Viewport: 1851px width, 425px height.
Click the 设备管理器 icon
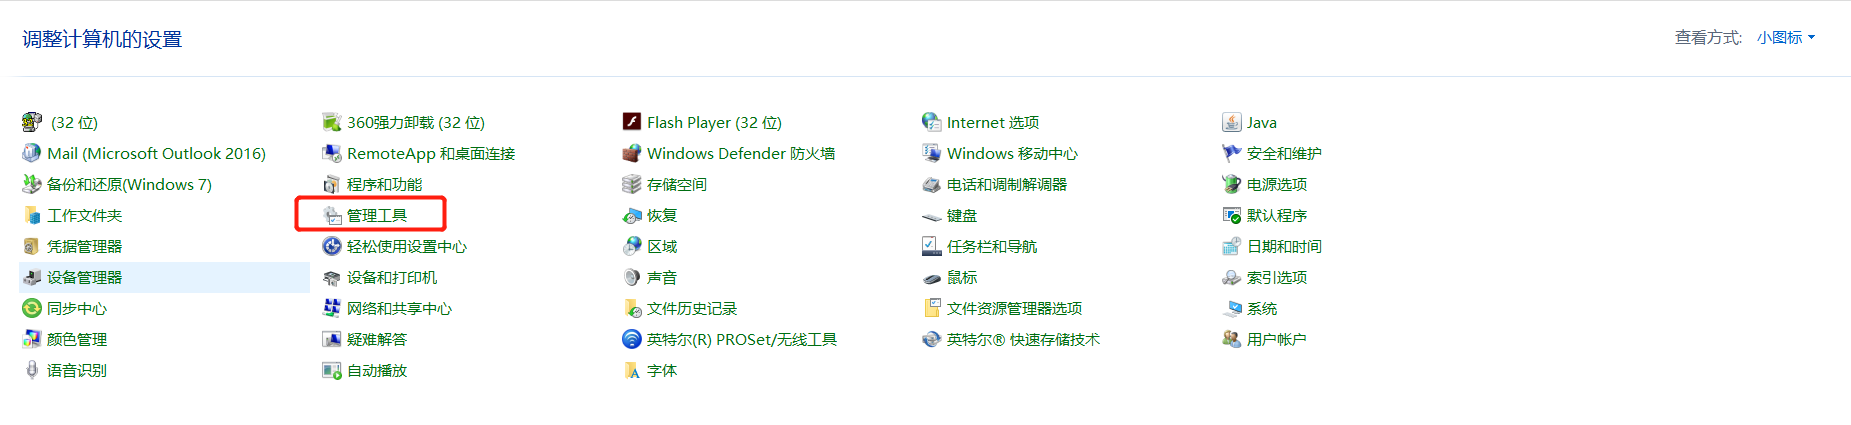point(32,277)
